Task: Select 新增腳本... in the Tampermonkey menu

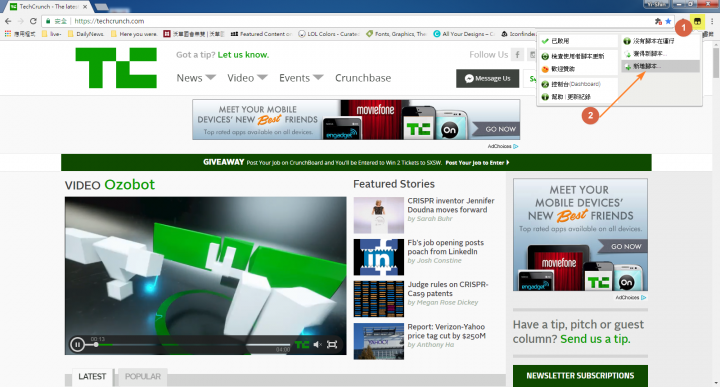Action: coord(660,67)
